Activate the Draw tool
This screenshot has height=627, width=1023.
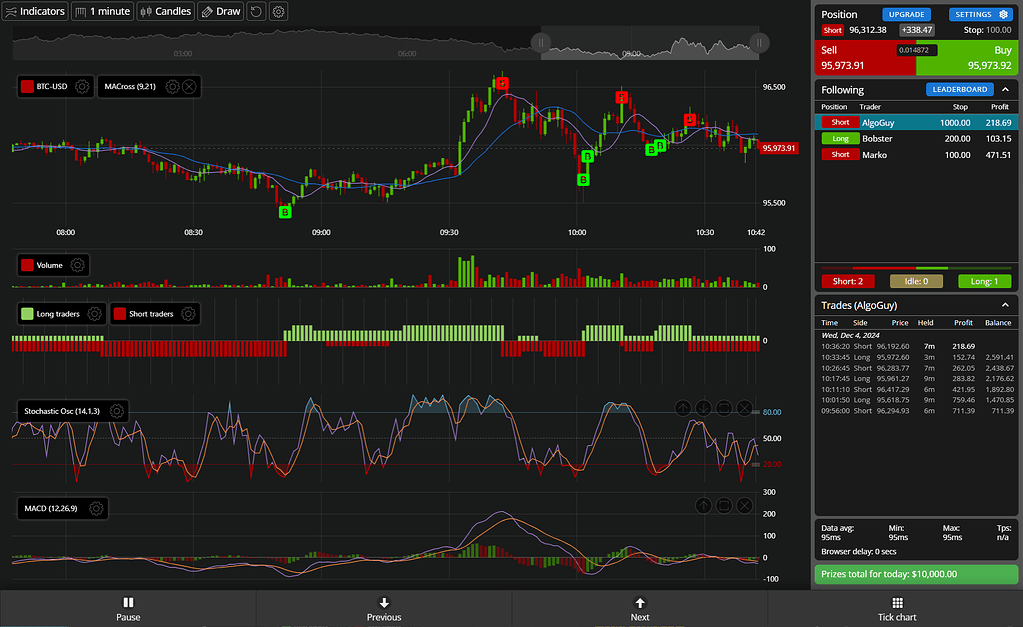(x=219, y=11)
